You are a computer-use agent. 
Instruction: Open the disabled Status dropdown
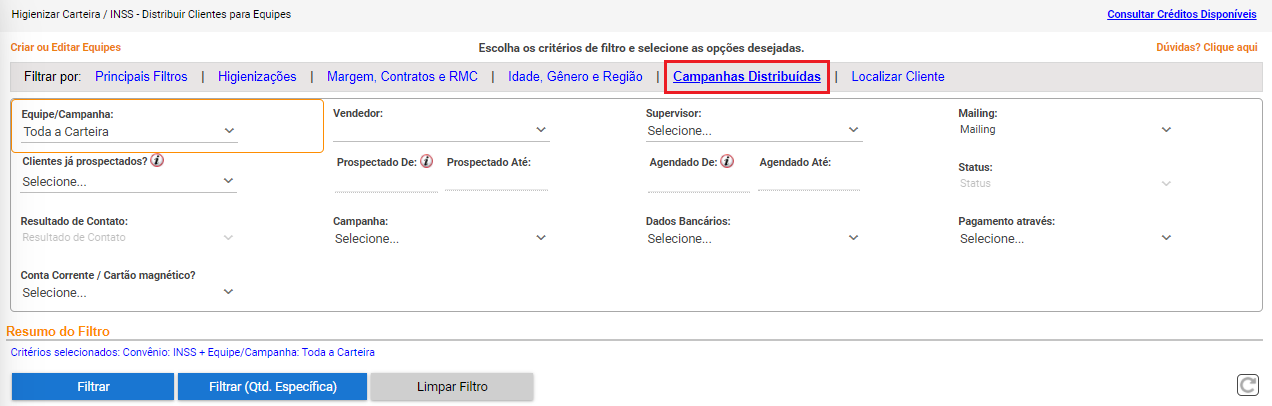(x=1066, y=183)
